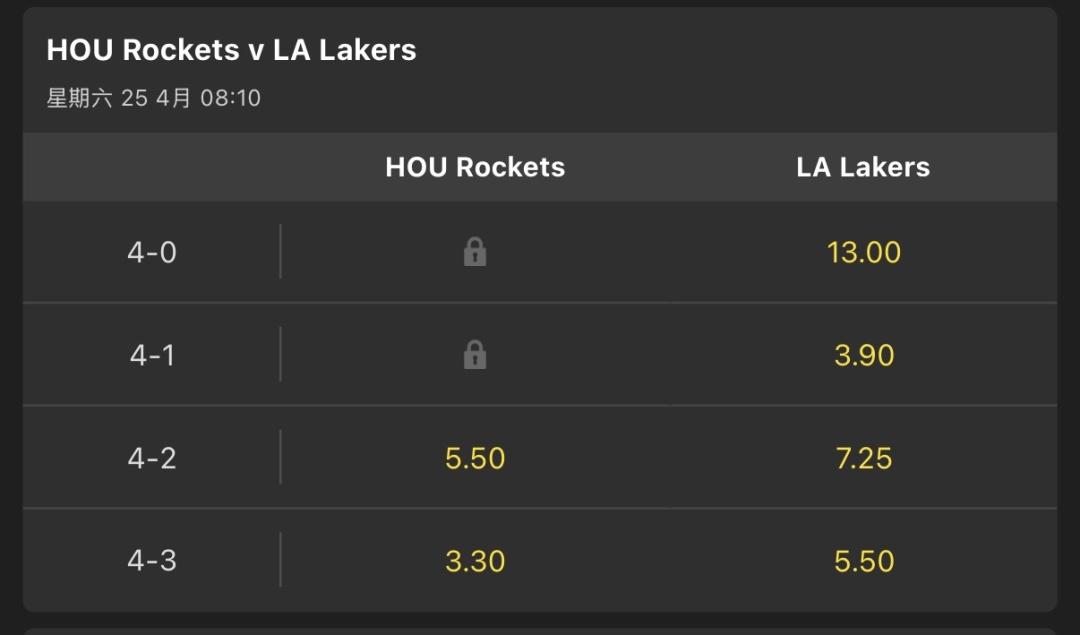Screen dimensions: 1080x635
Task: Bet on Rockets 4-3 at 3.30
Action: point(475,561)
